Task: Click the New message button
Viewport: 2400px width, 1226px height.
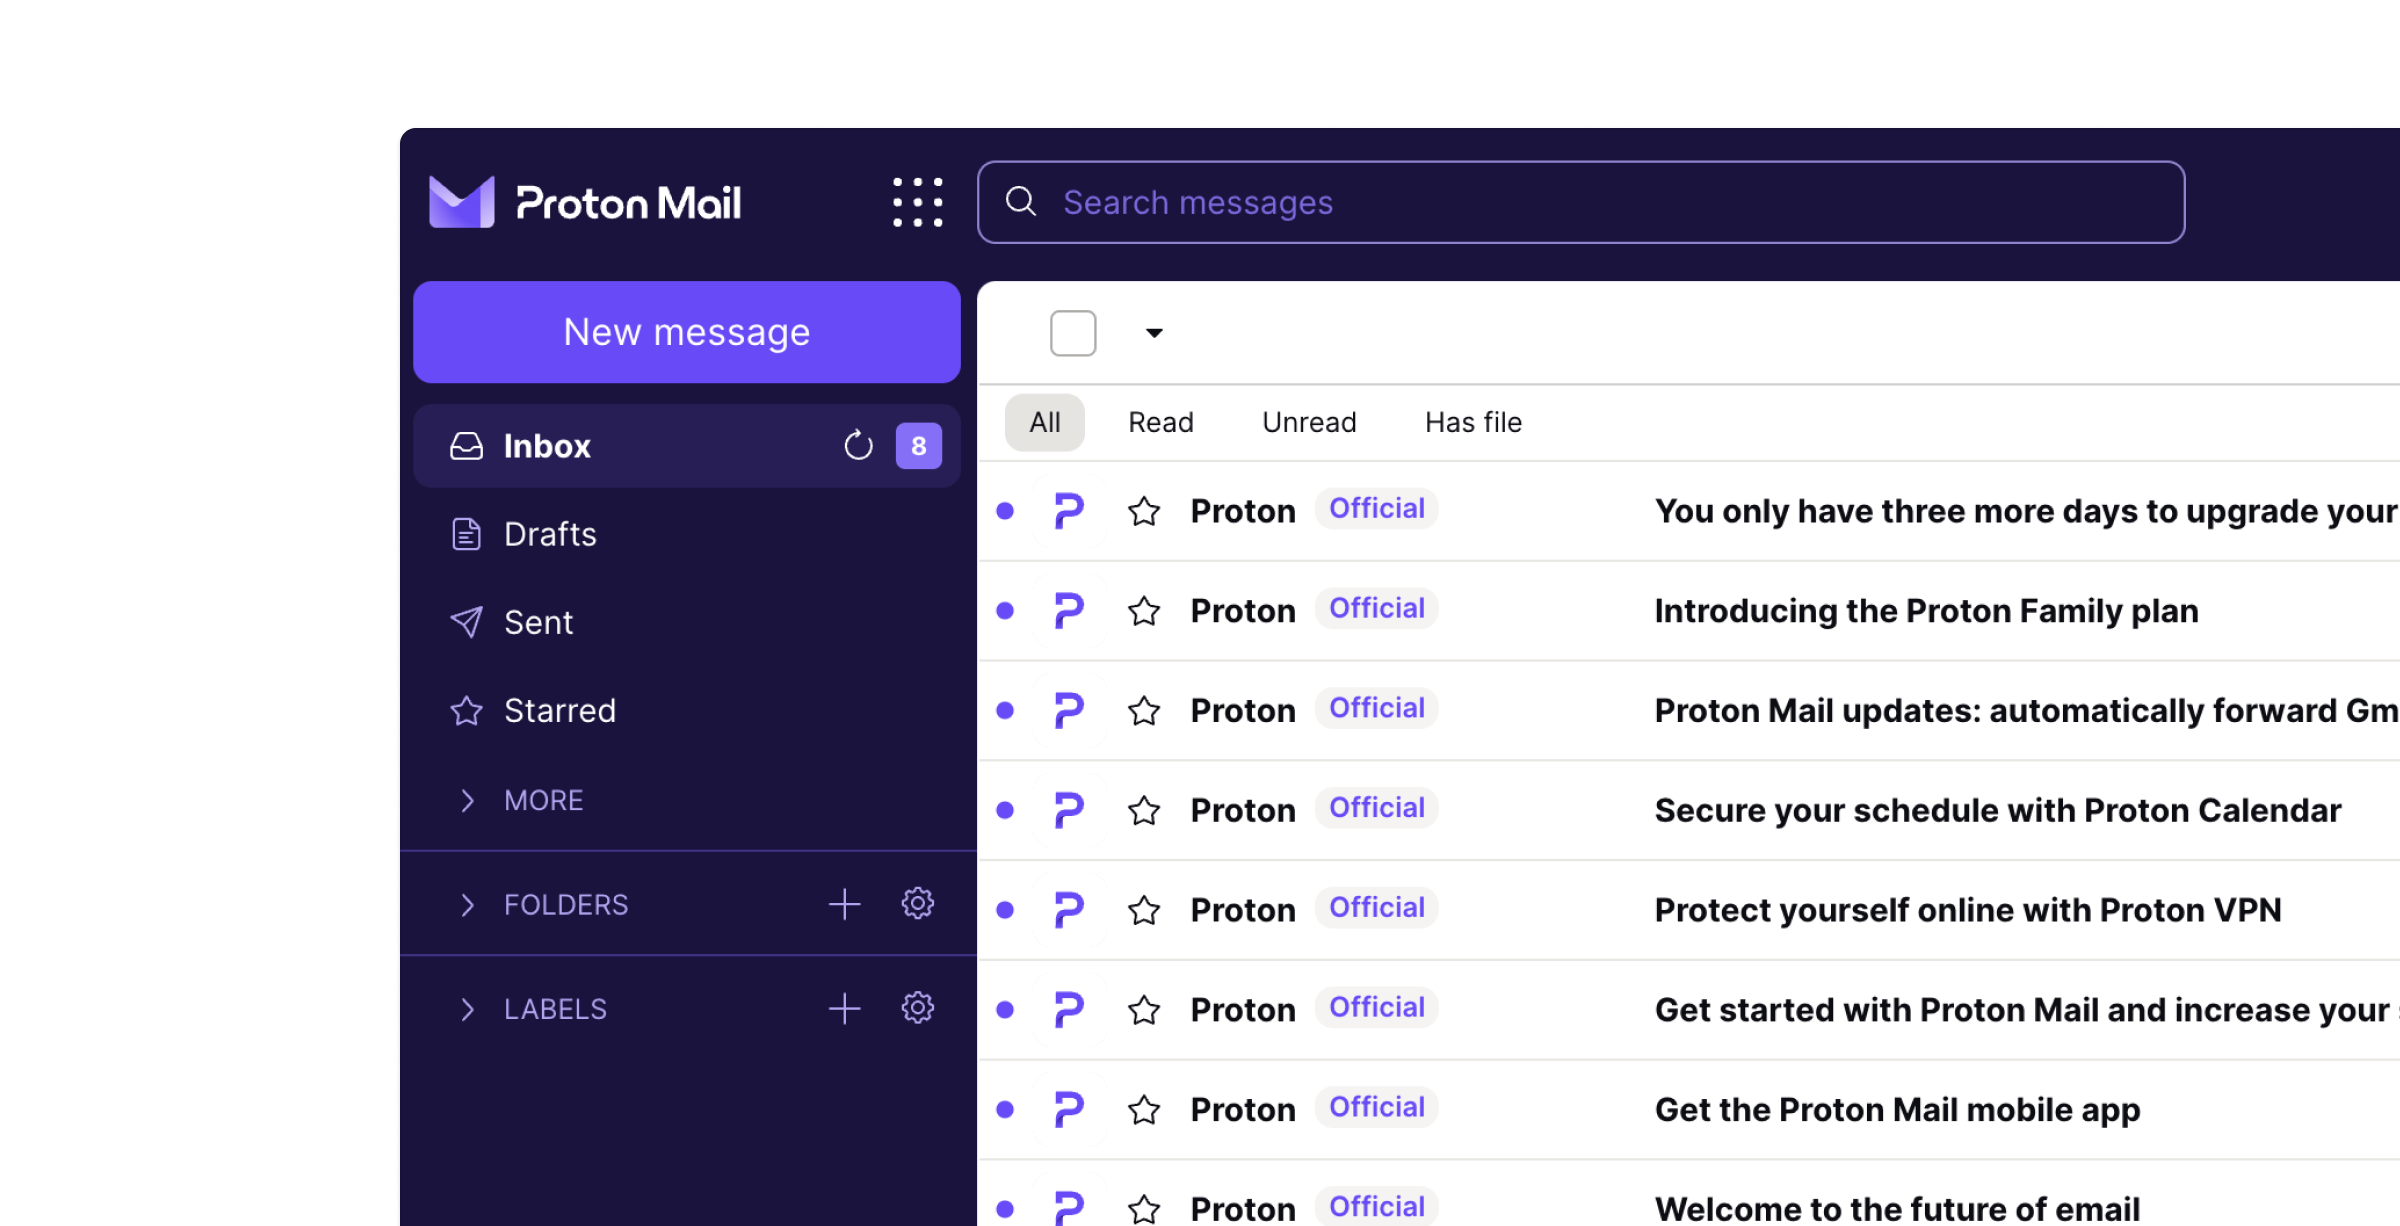Action: pyautogui.click(x=686, y=332)
